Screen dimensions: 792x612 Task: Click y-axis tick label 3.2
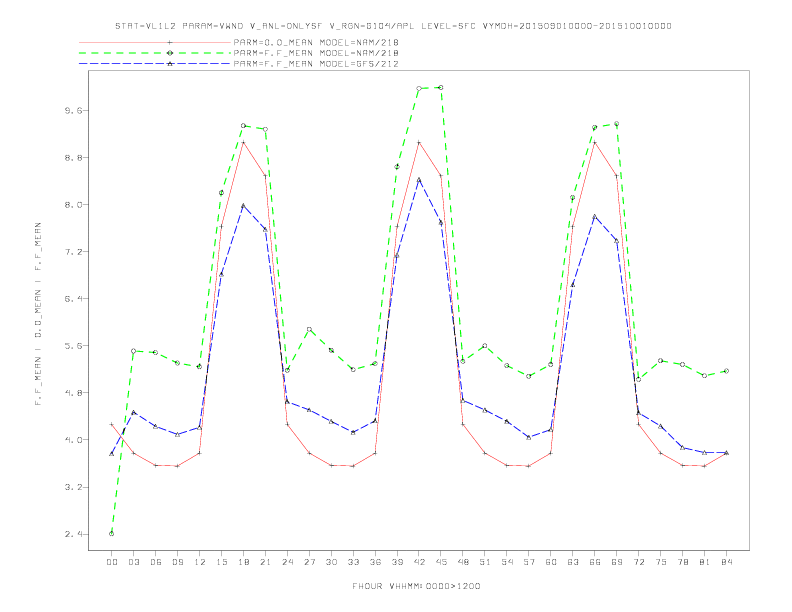(73, 487)
